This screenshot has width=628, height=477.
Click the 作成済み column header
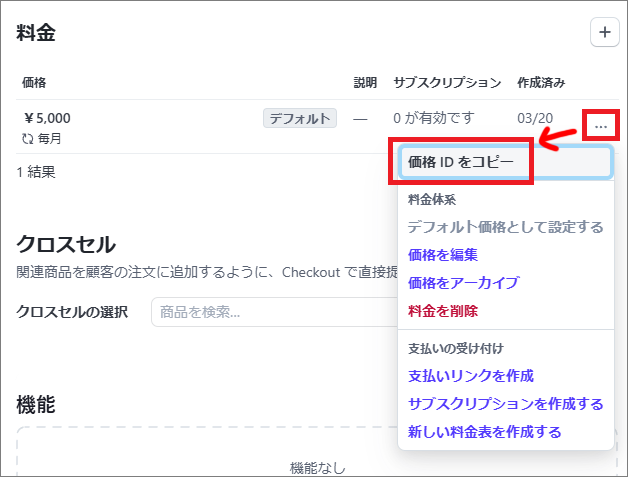[x=541, y=83]
